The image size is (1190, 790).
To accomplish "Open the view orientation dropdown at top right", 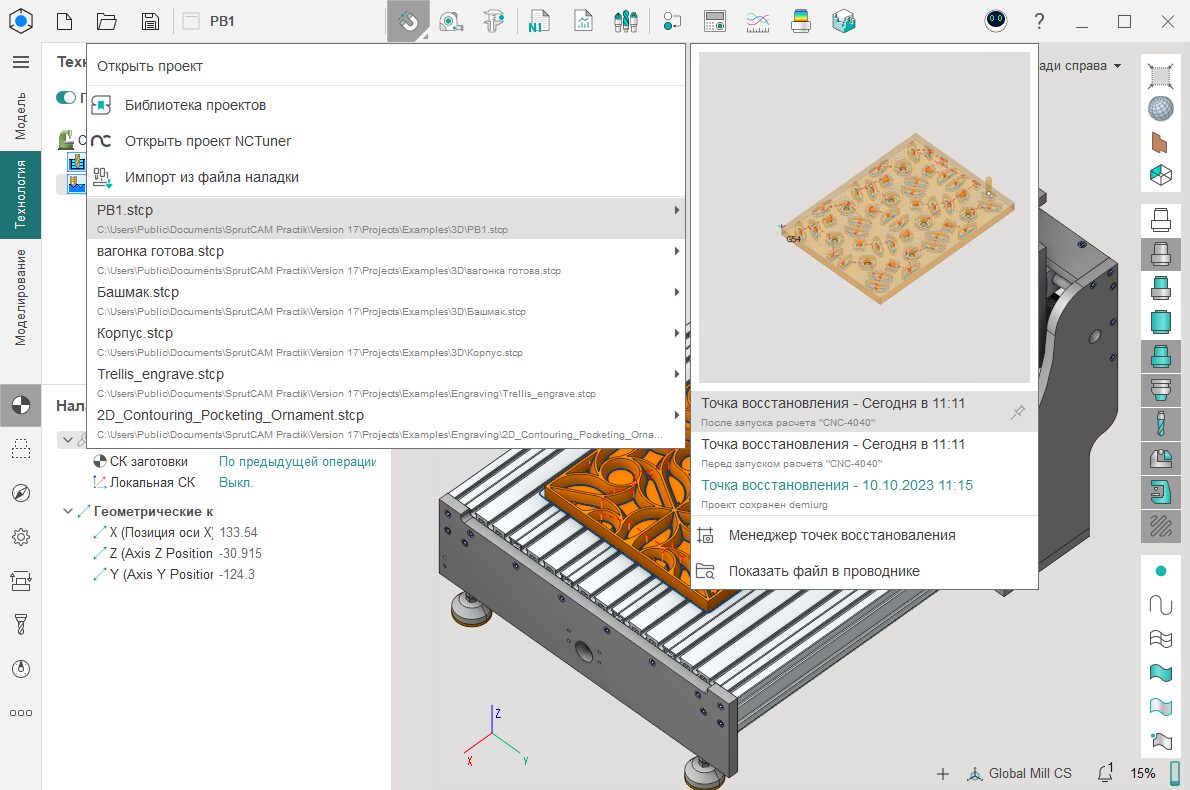I will 1116,66.
